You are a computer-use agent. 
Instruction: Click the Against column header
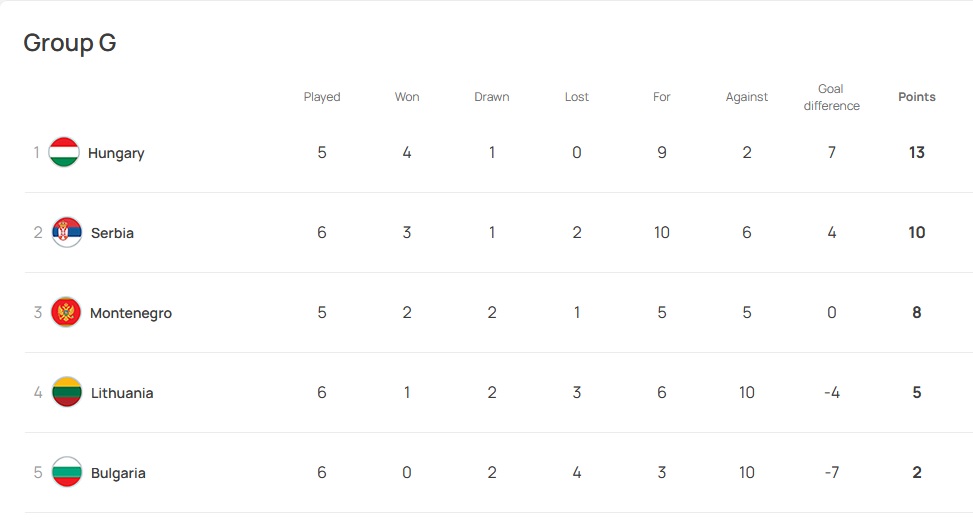(747, 97)
